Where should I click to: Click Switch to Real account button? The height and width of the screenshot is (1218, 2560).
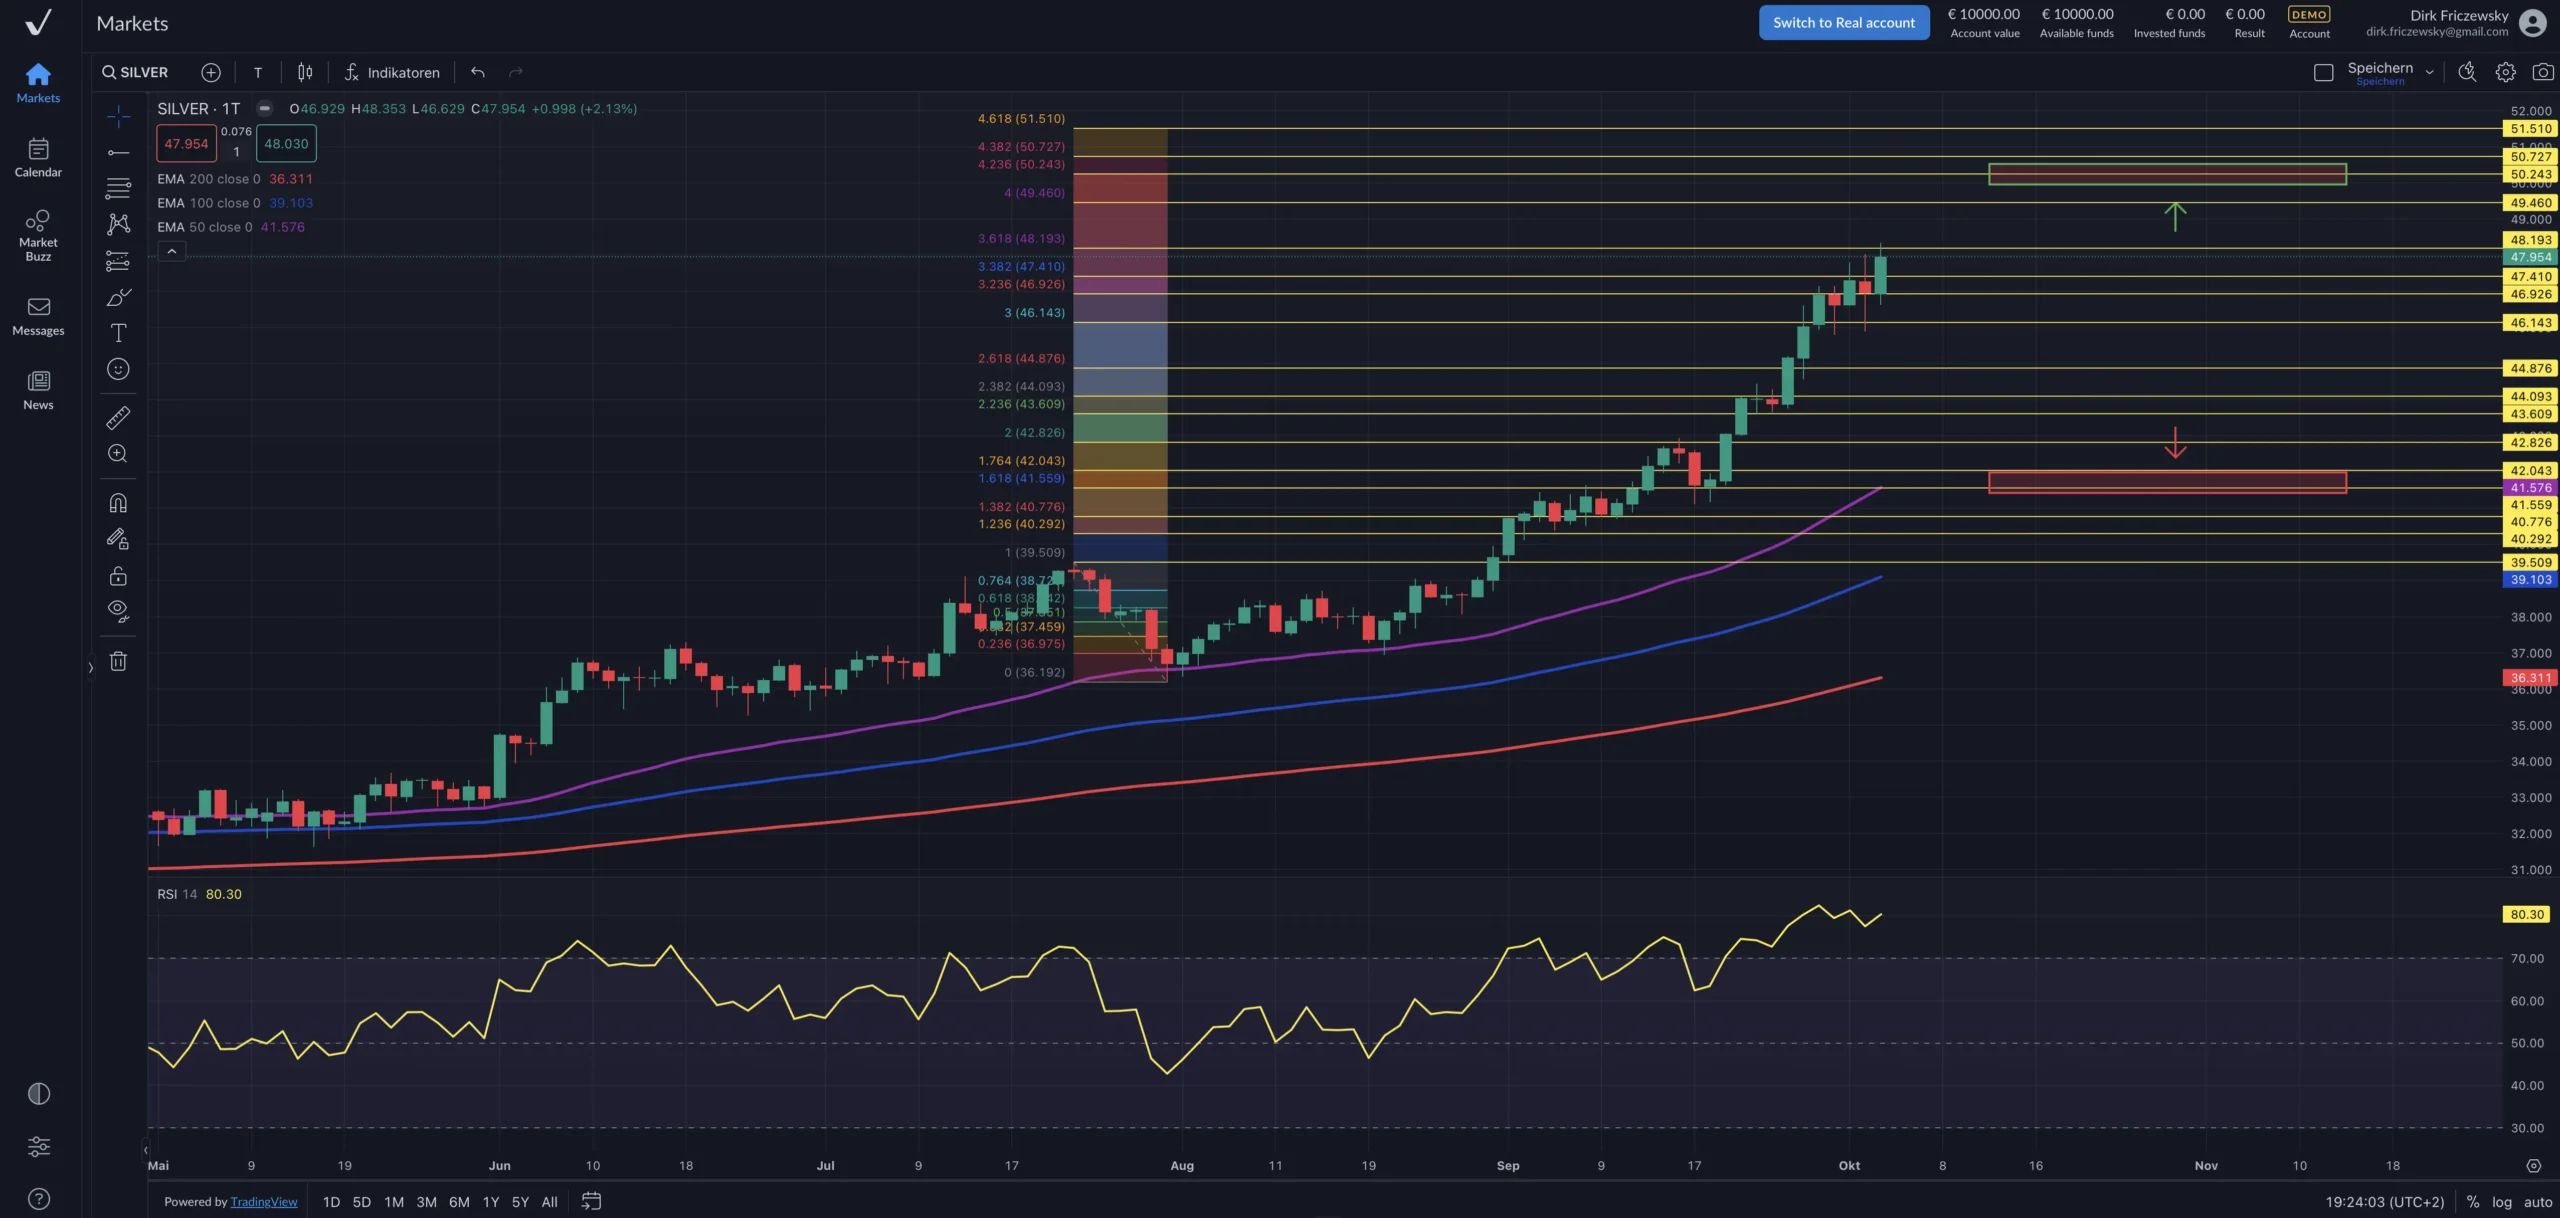pyautogui.click(x=1843, y=23)
